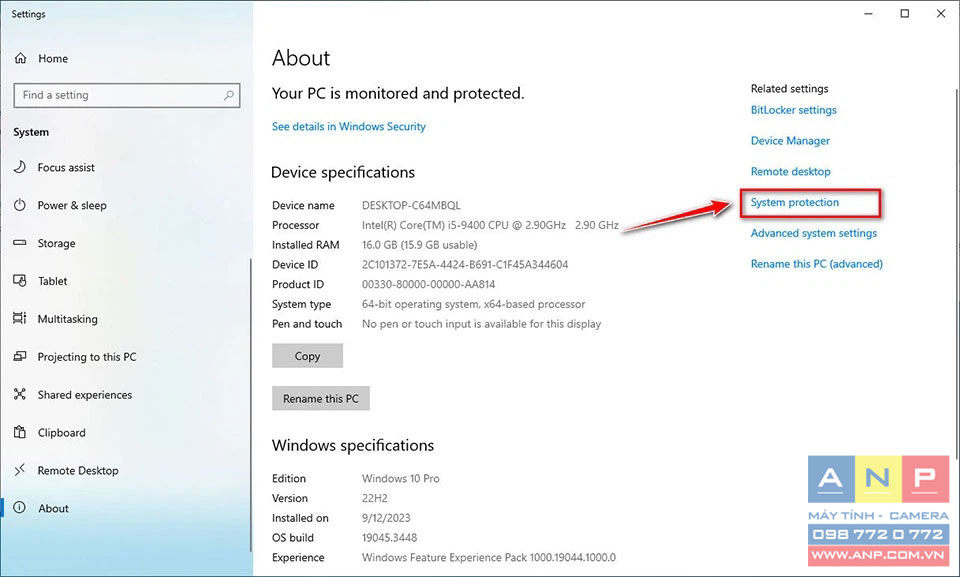Select About in the sidebar
The image size is (960, 577).
pos(53,508)
